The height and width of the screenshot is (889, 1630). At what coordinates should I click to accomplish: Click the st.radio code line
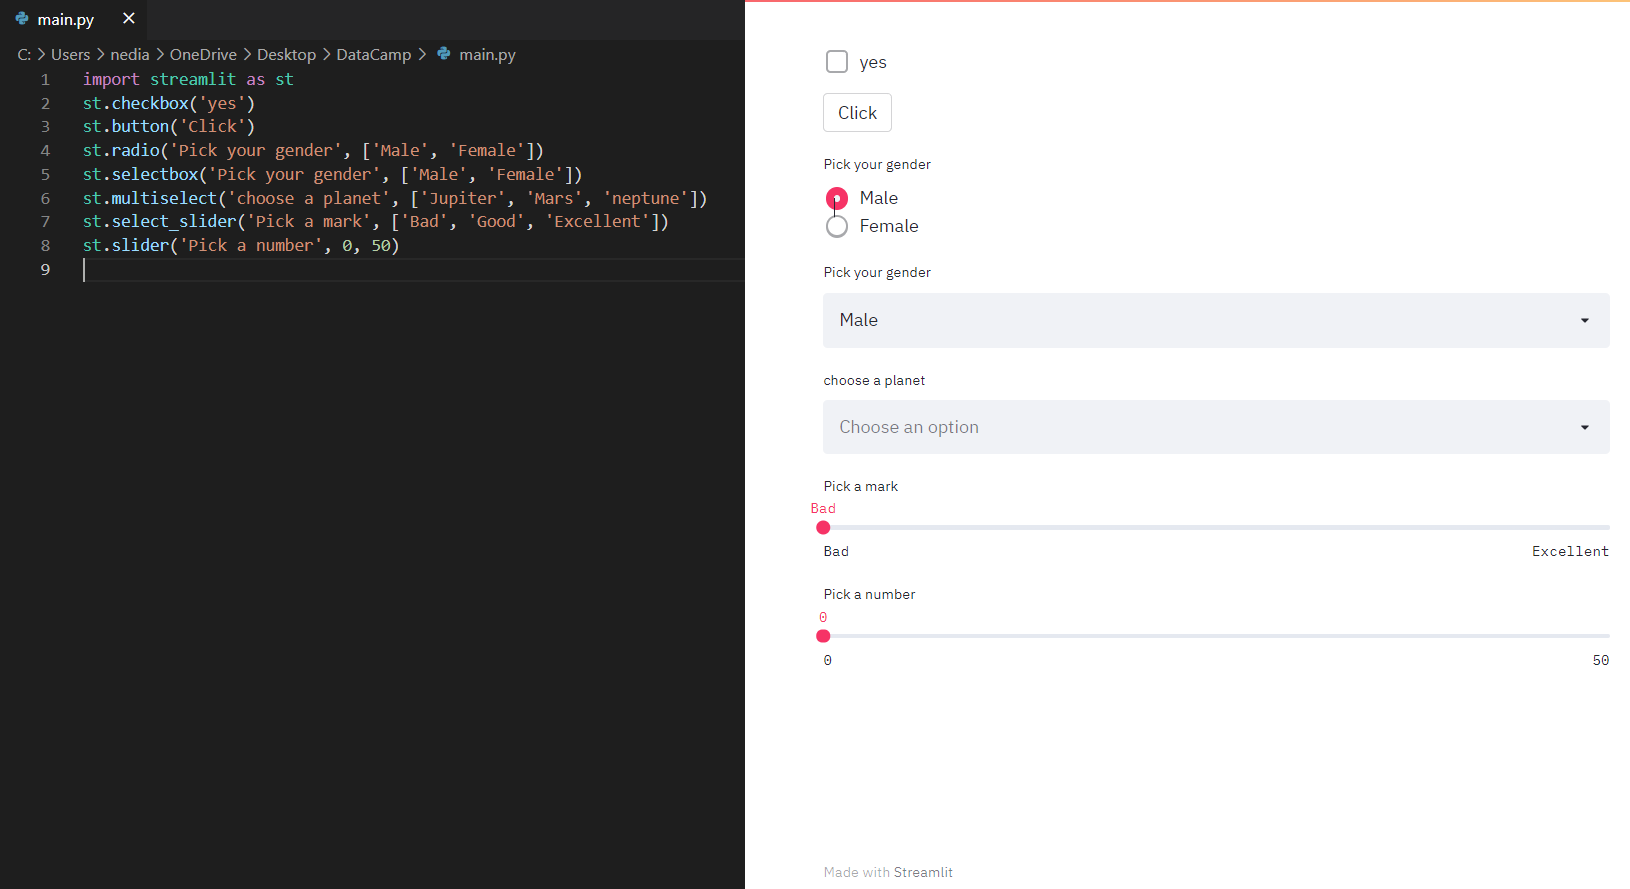pos(313,150)
